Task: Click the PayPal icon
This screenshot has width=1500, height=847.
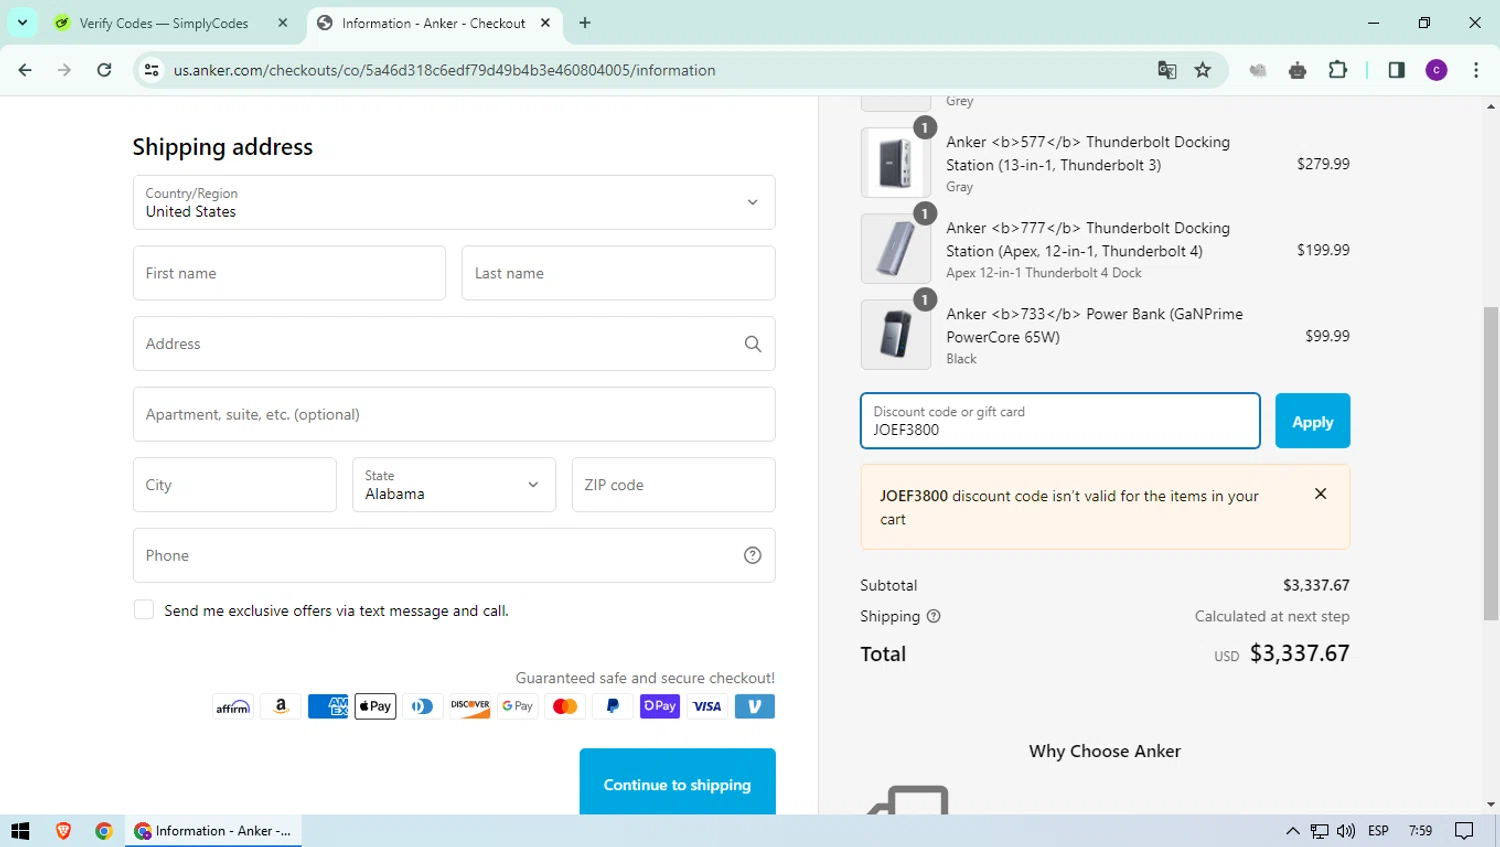Action: (x=612, y=706)
